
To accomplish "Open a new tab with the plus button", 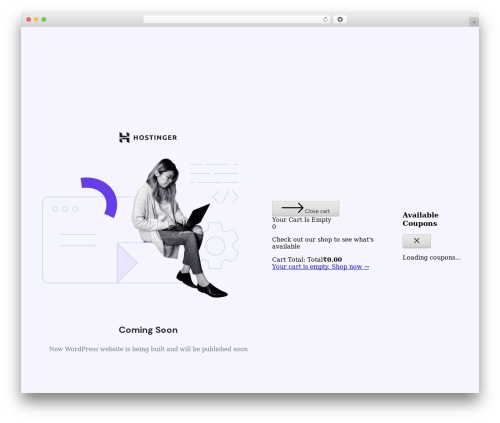I will tap(474, 22).
